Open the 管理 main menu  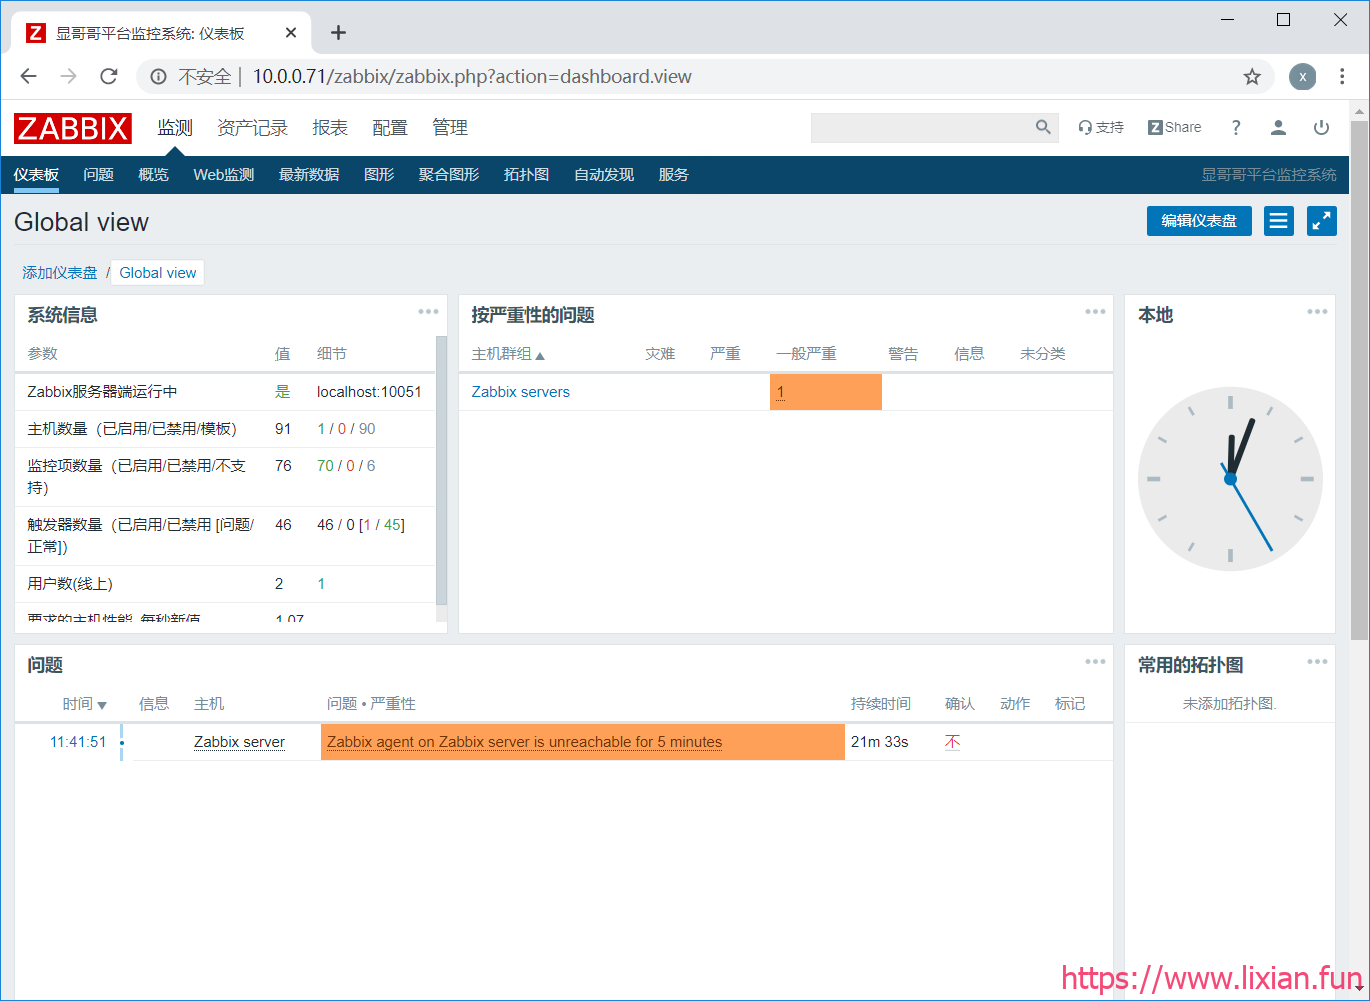pos(450,128)
